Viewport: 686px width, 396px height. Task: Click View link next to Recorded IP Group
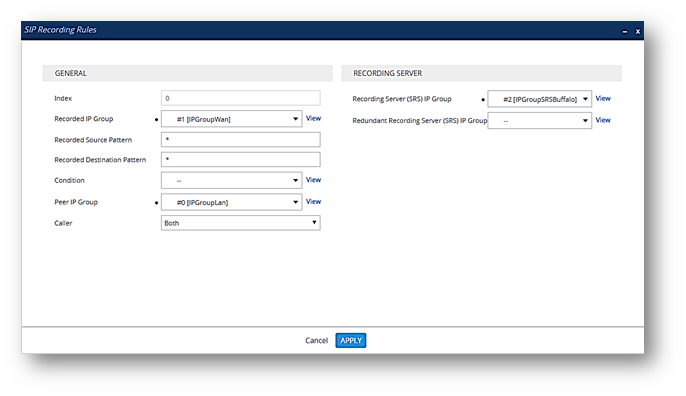coord(313,118)
